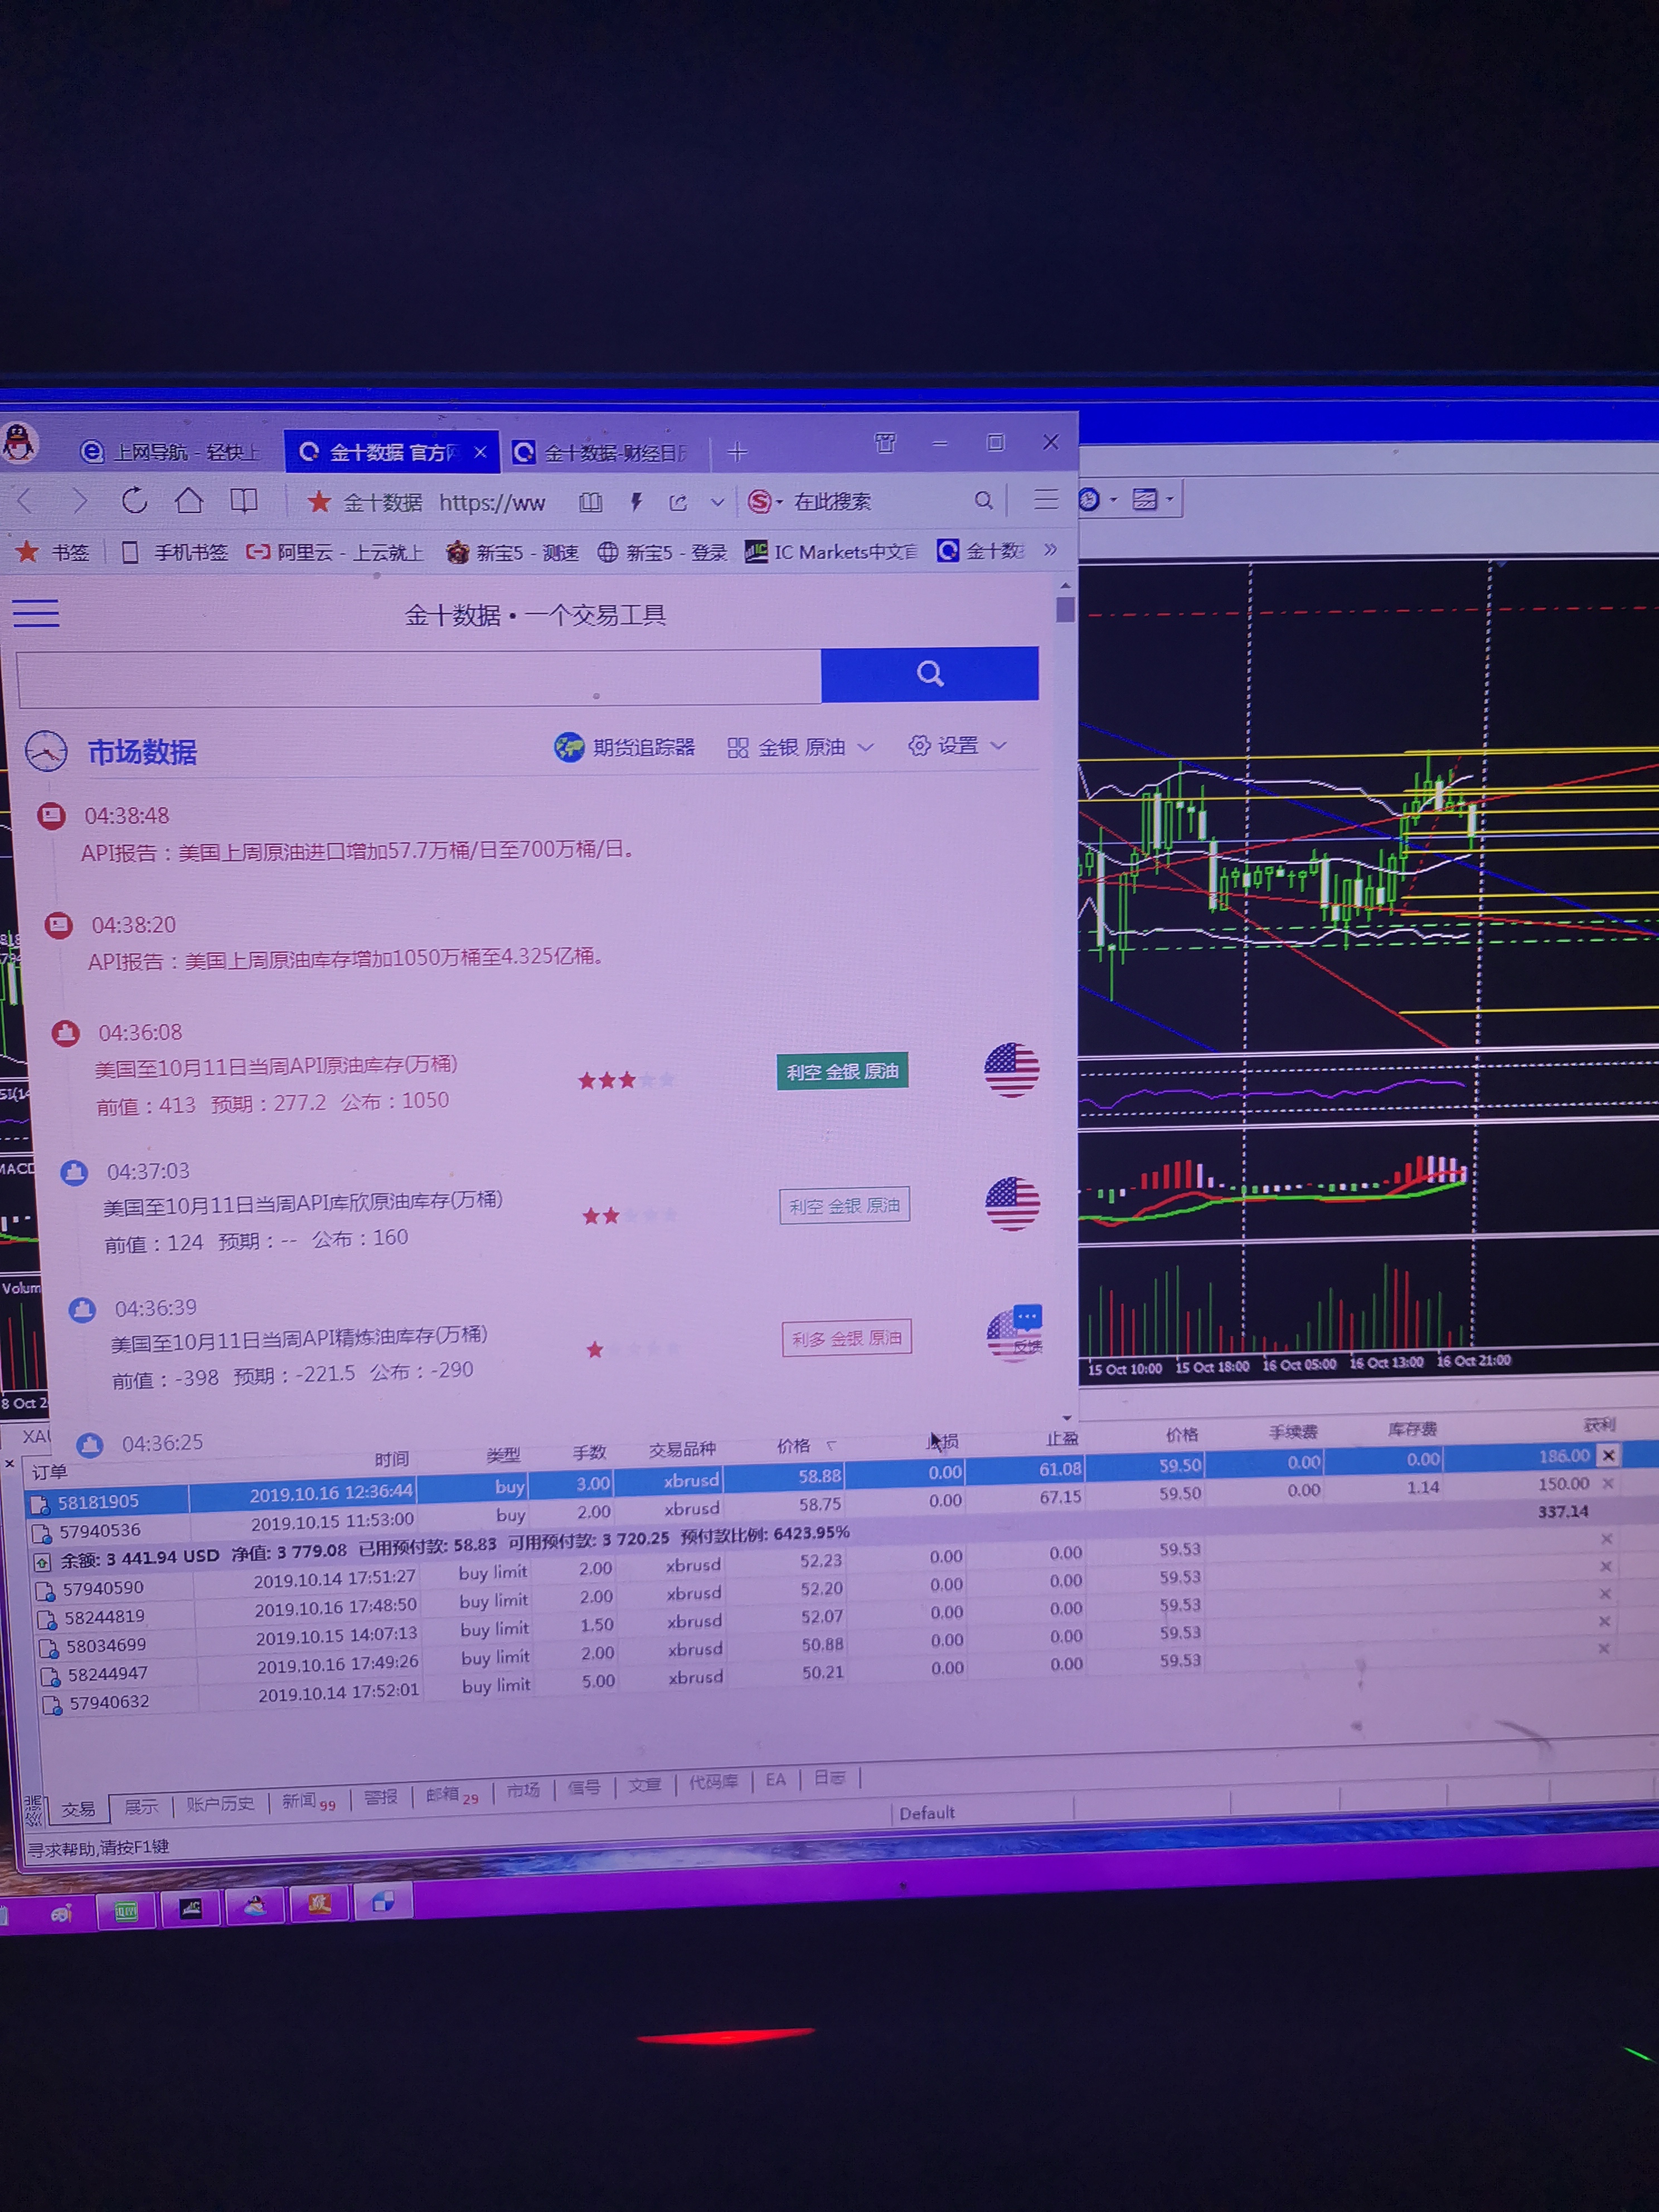This screenshot has height=2212, width=1659.
Task: Click the page scrollbar down arrow
Action: tap(1066, 1418)
